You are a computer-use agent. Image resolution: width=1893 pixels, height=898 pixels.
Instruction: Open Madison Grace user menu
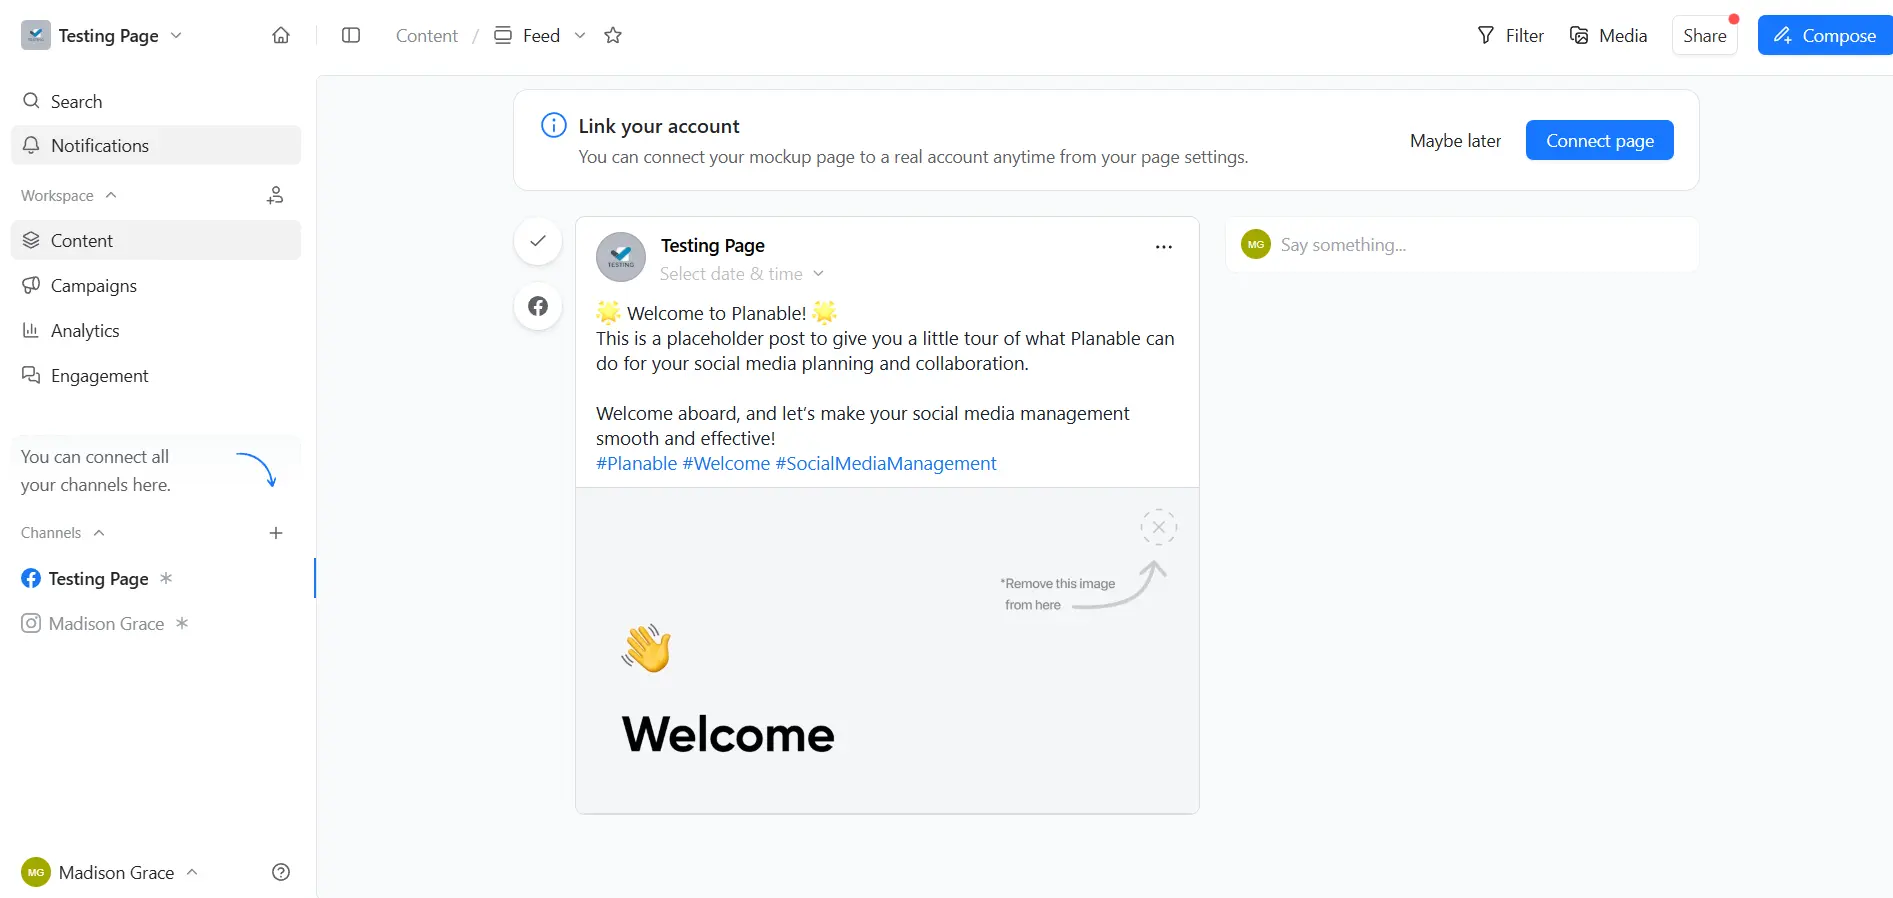pyautogui.click(x=110, y=872)
